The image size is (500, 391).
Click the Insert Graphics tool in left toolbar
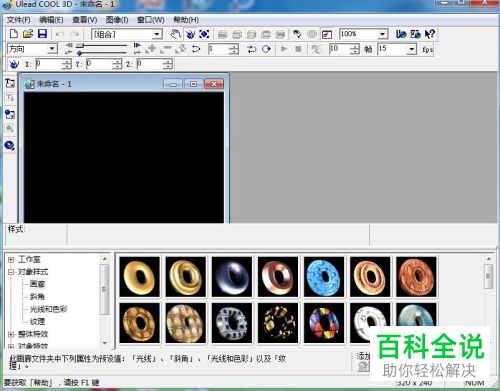click(x=10, y=114)
